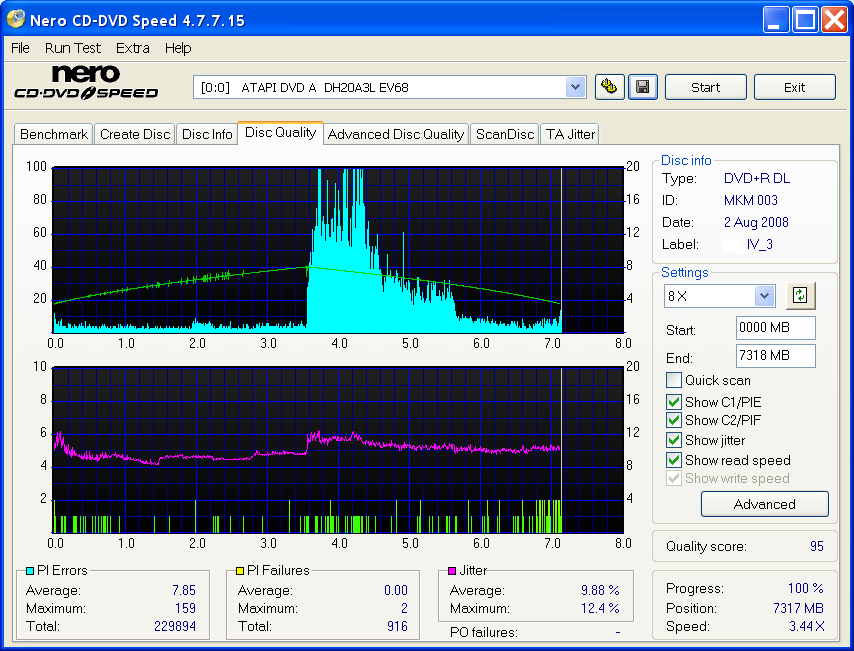The image size is (854, 651).
Task: Open the Extra menu
Action: tap(132, 48)
